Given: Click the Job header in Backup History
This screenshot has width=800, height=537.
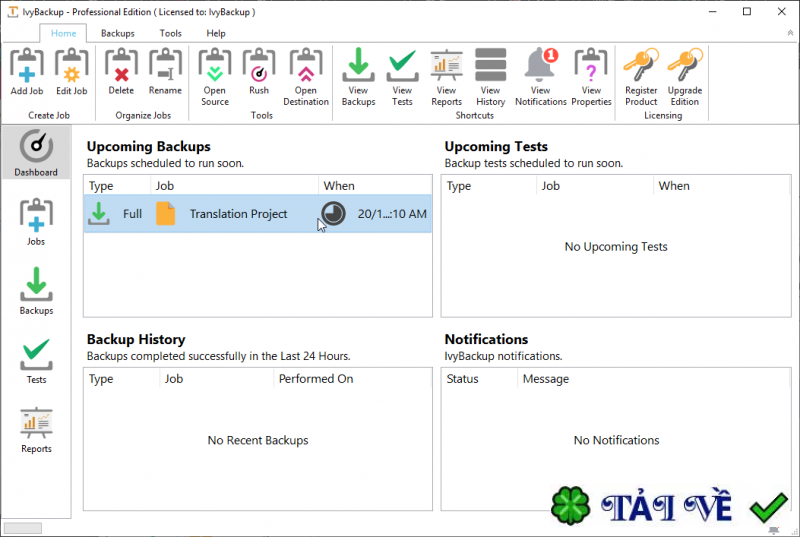Looking at the screenshot, I should click(216, 379).
